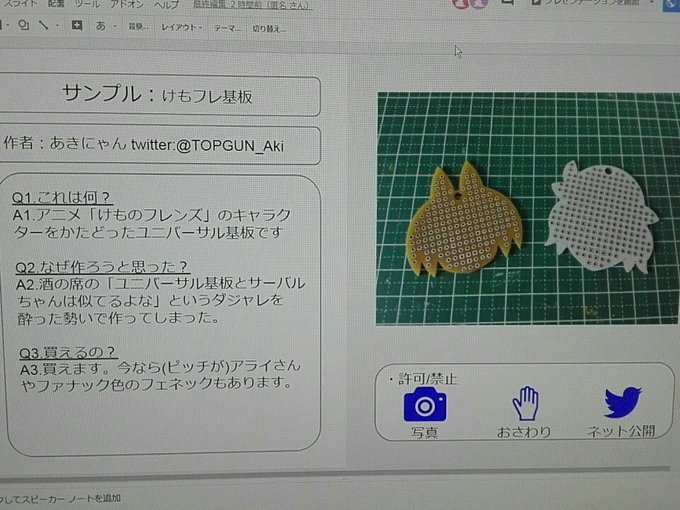The height and width of the screenshot is (510, 680).
Task: Open the レイアウト dropdown
Action: pos(182,27)
